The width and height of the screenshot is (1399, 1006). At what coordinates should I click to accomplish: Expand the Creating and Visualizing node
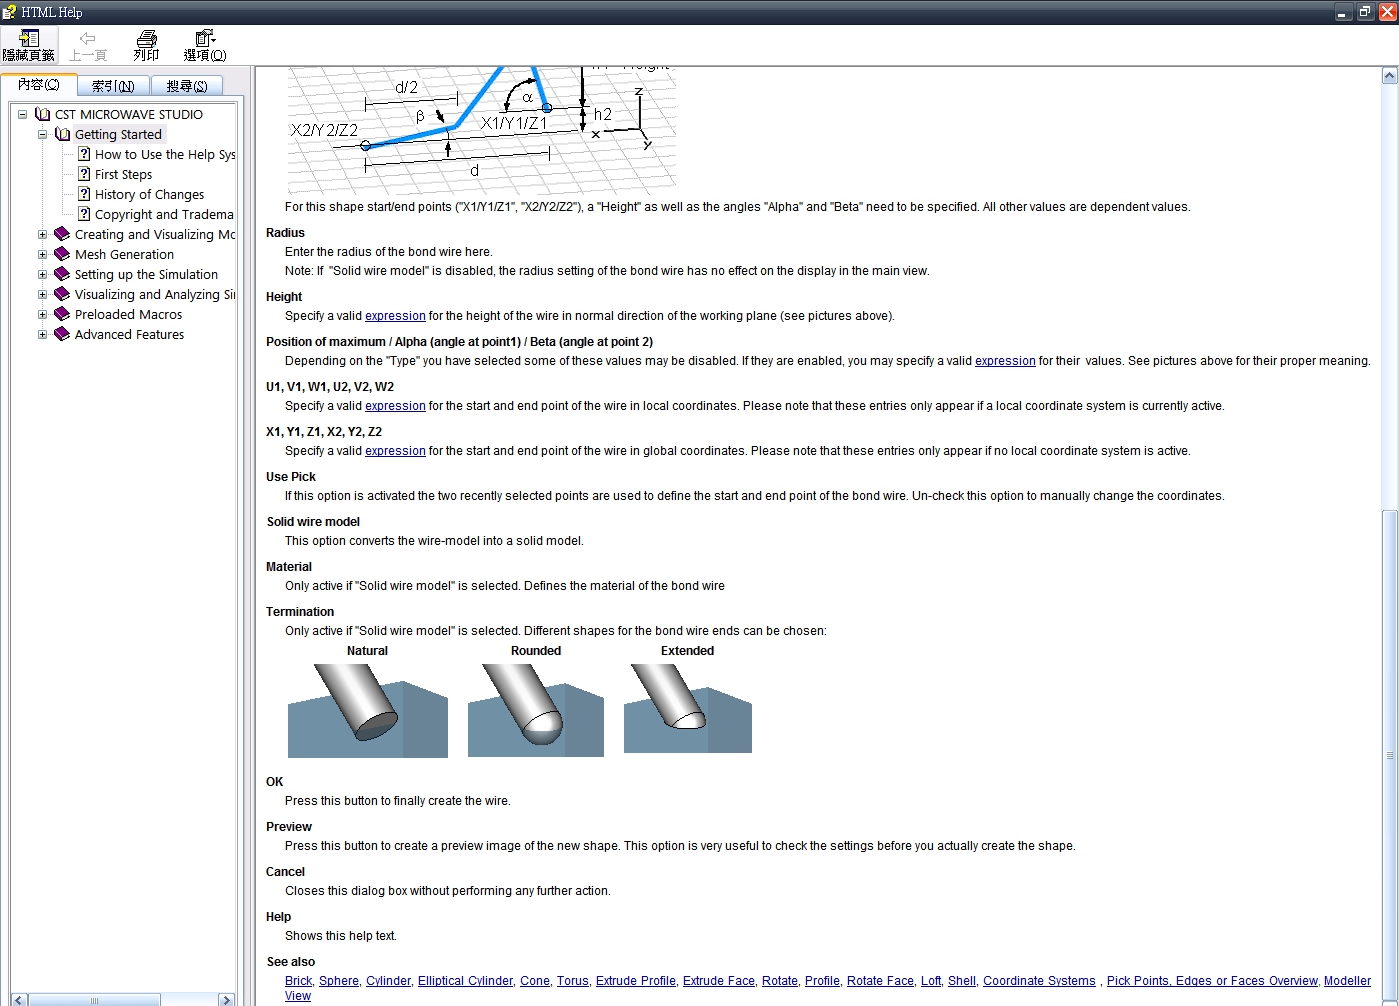(x=42, y=234)
